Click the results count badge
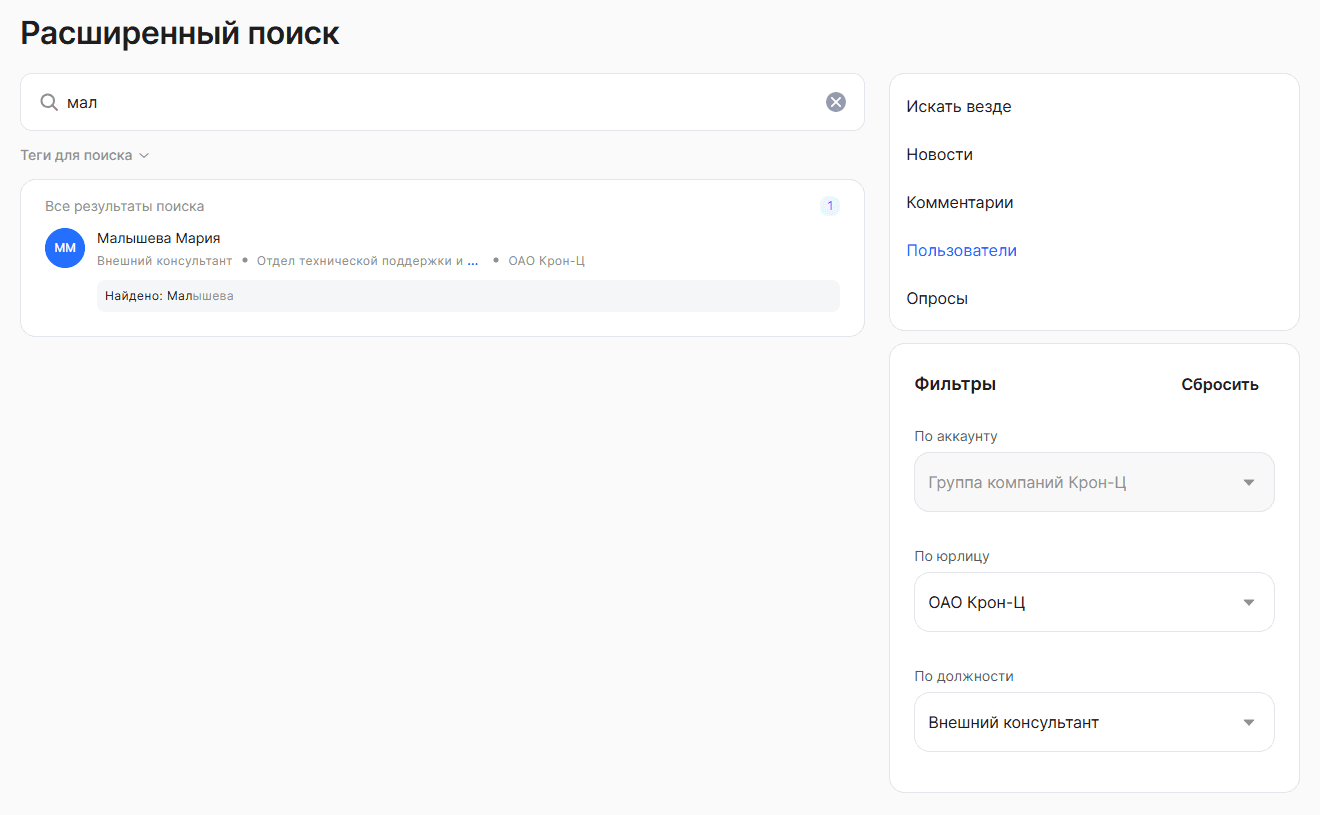This screenshot has width=1320, height=815. point(829,206)
